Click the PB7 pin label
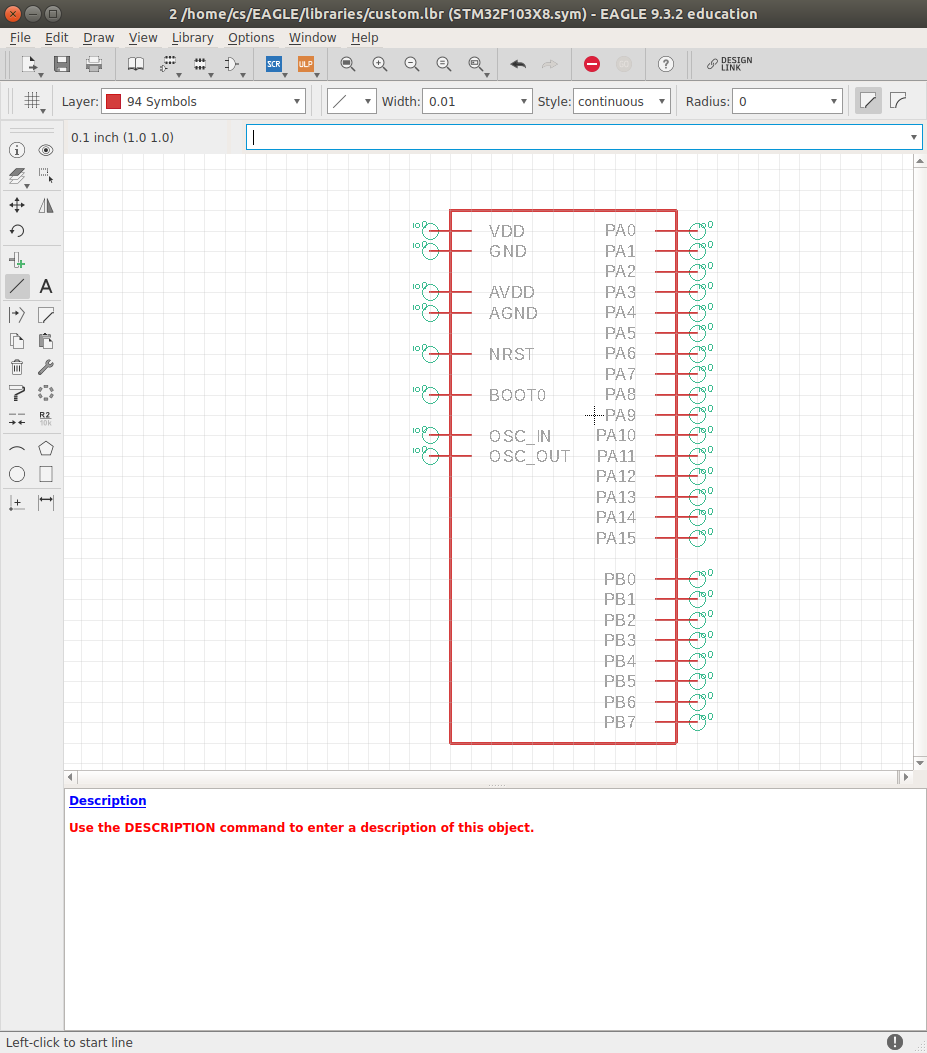Viewport: 927px width, 1053px height. click(x=619, y=722)
